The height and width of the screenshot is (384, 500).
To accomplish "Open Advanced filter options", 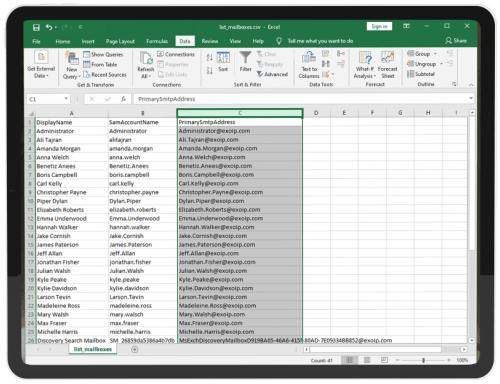I will (272, 74).
